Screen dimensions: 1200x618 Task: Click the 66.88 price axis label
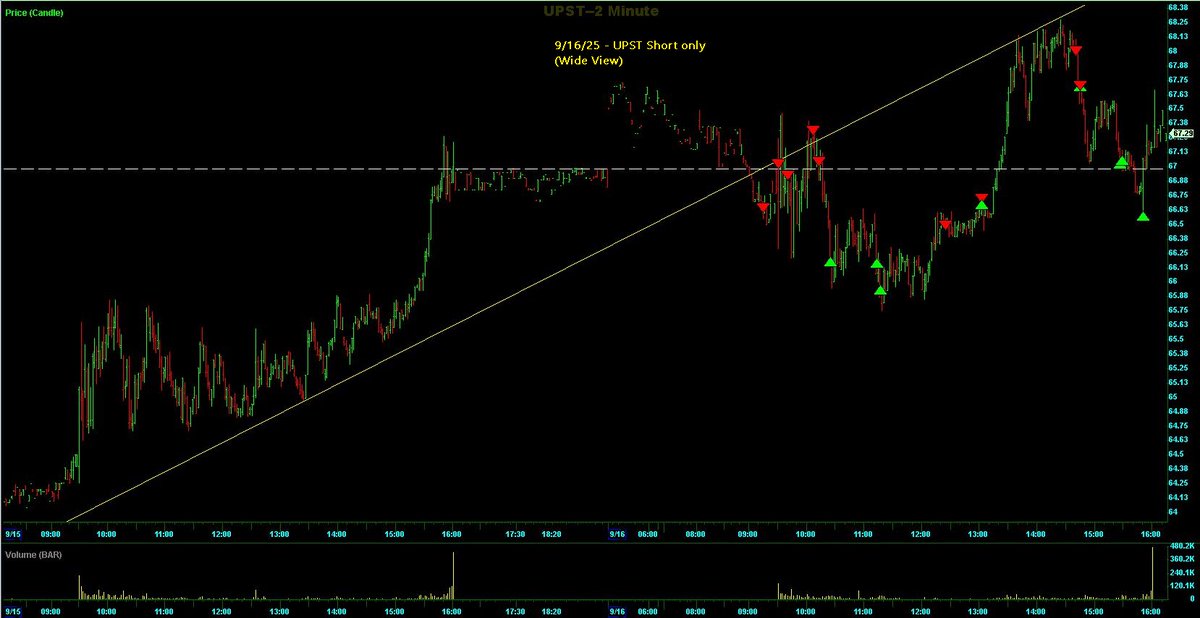coord(1177,180)
